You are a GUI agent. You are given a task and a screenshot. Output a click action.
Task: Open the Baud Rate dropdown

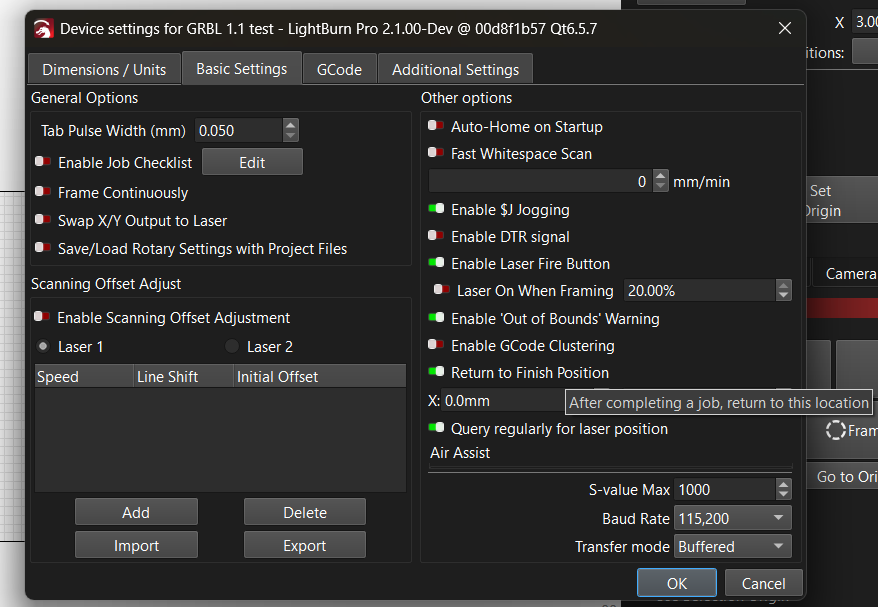pos(732,518)
